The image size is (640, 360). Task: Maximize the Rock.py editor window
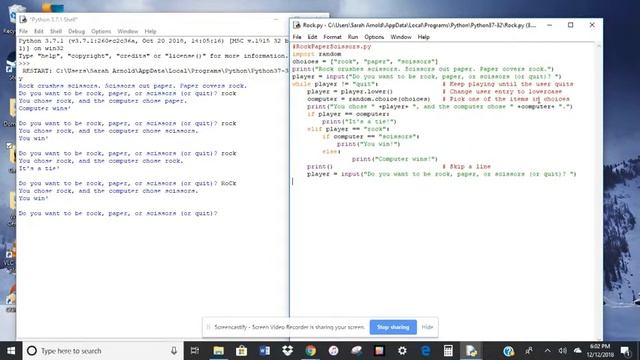pyautogui.click(x=571, y=25)
